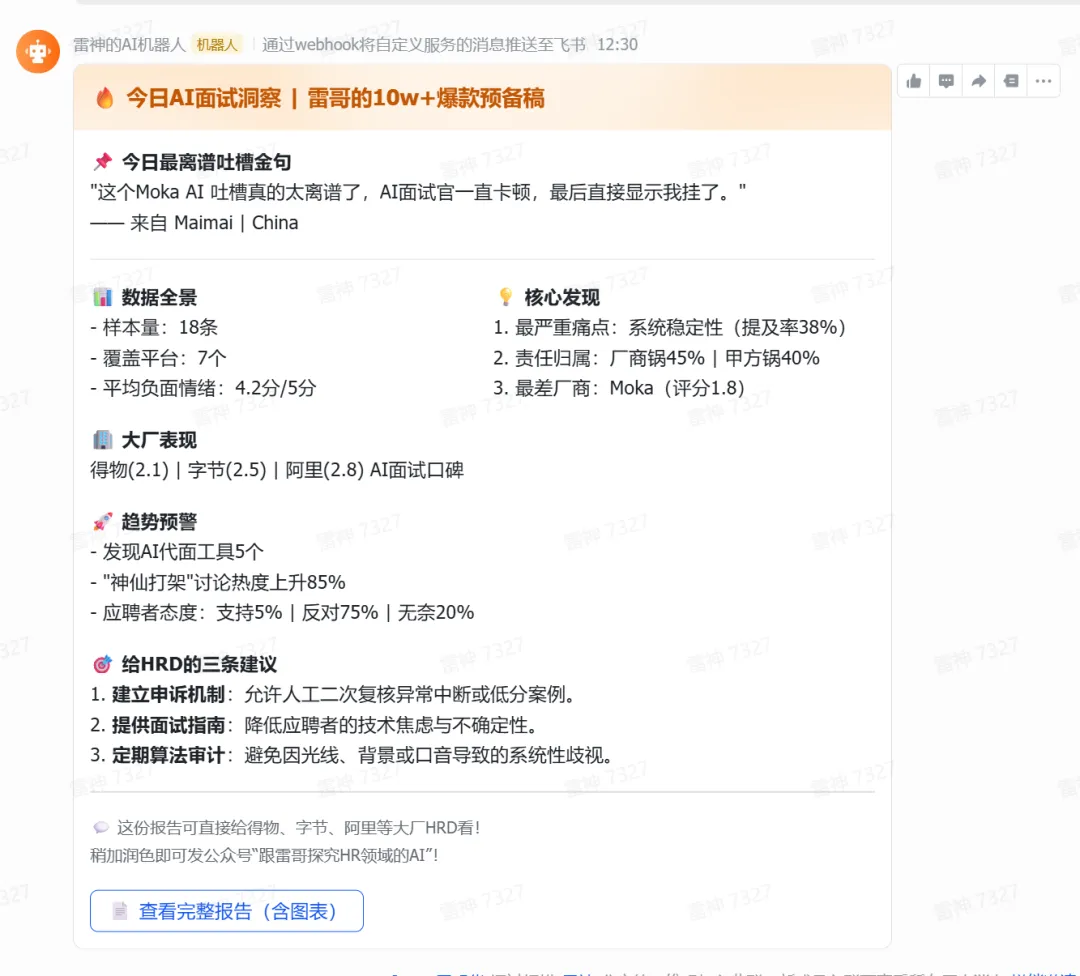Click the target icon beside 给HRD的三条建议
The image size is (1080, 976).
pos(103,664)
